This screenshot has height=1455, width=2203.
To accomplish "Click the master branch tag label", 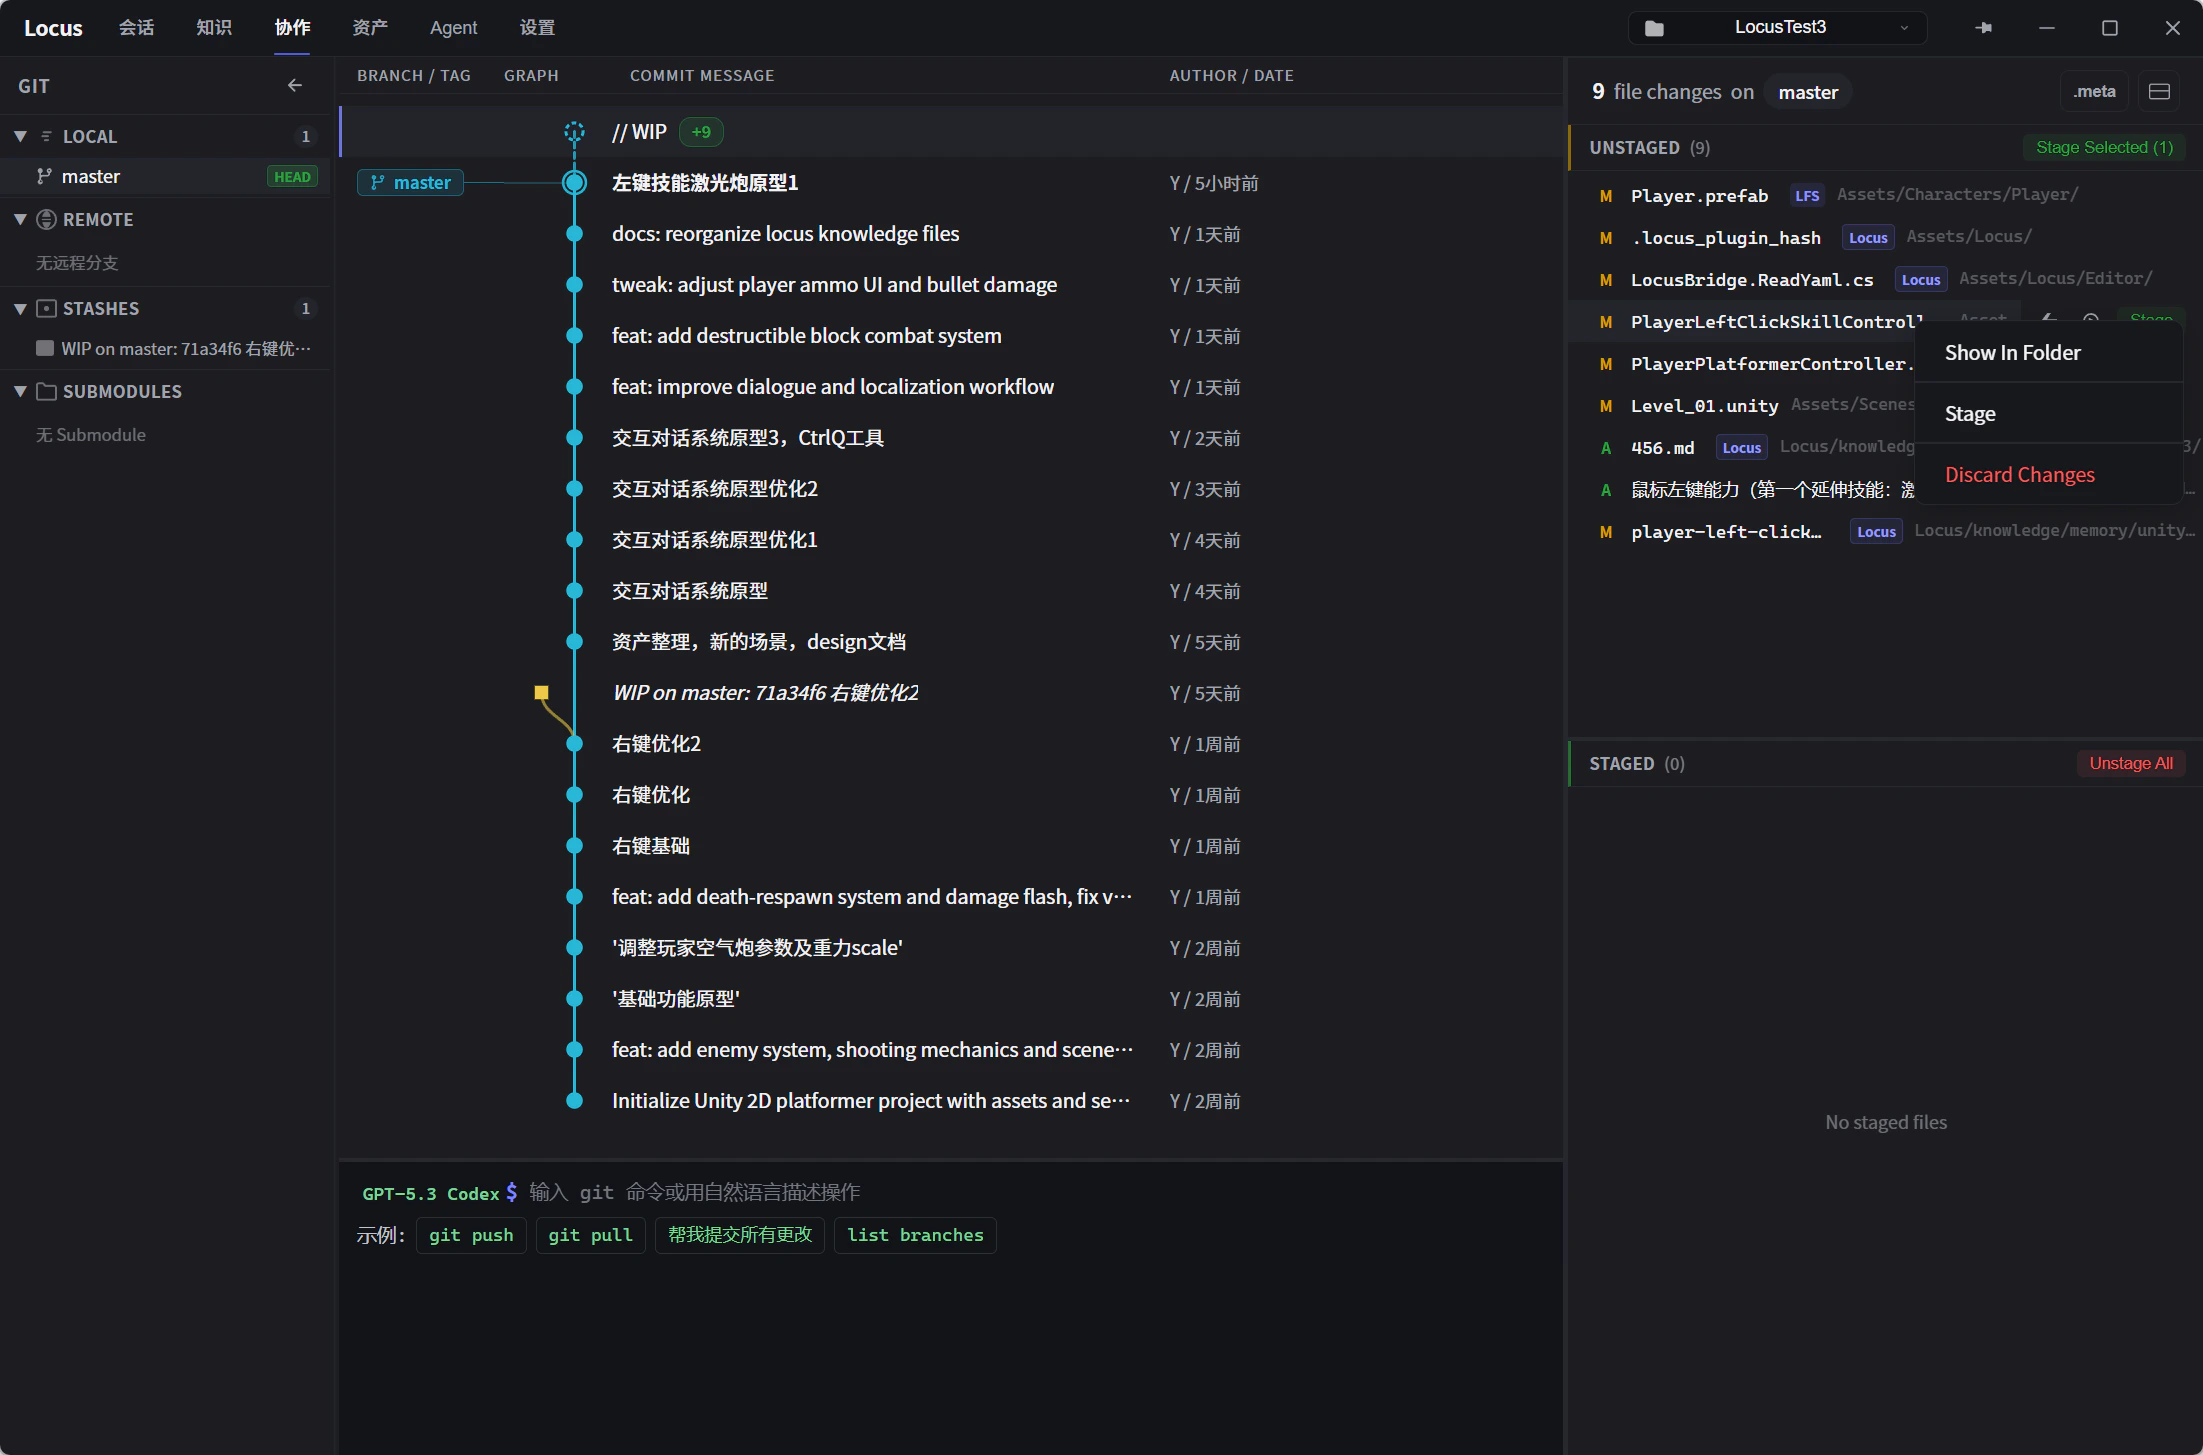I will tap(410, 183).
